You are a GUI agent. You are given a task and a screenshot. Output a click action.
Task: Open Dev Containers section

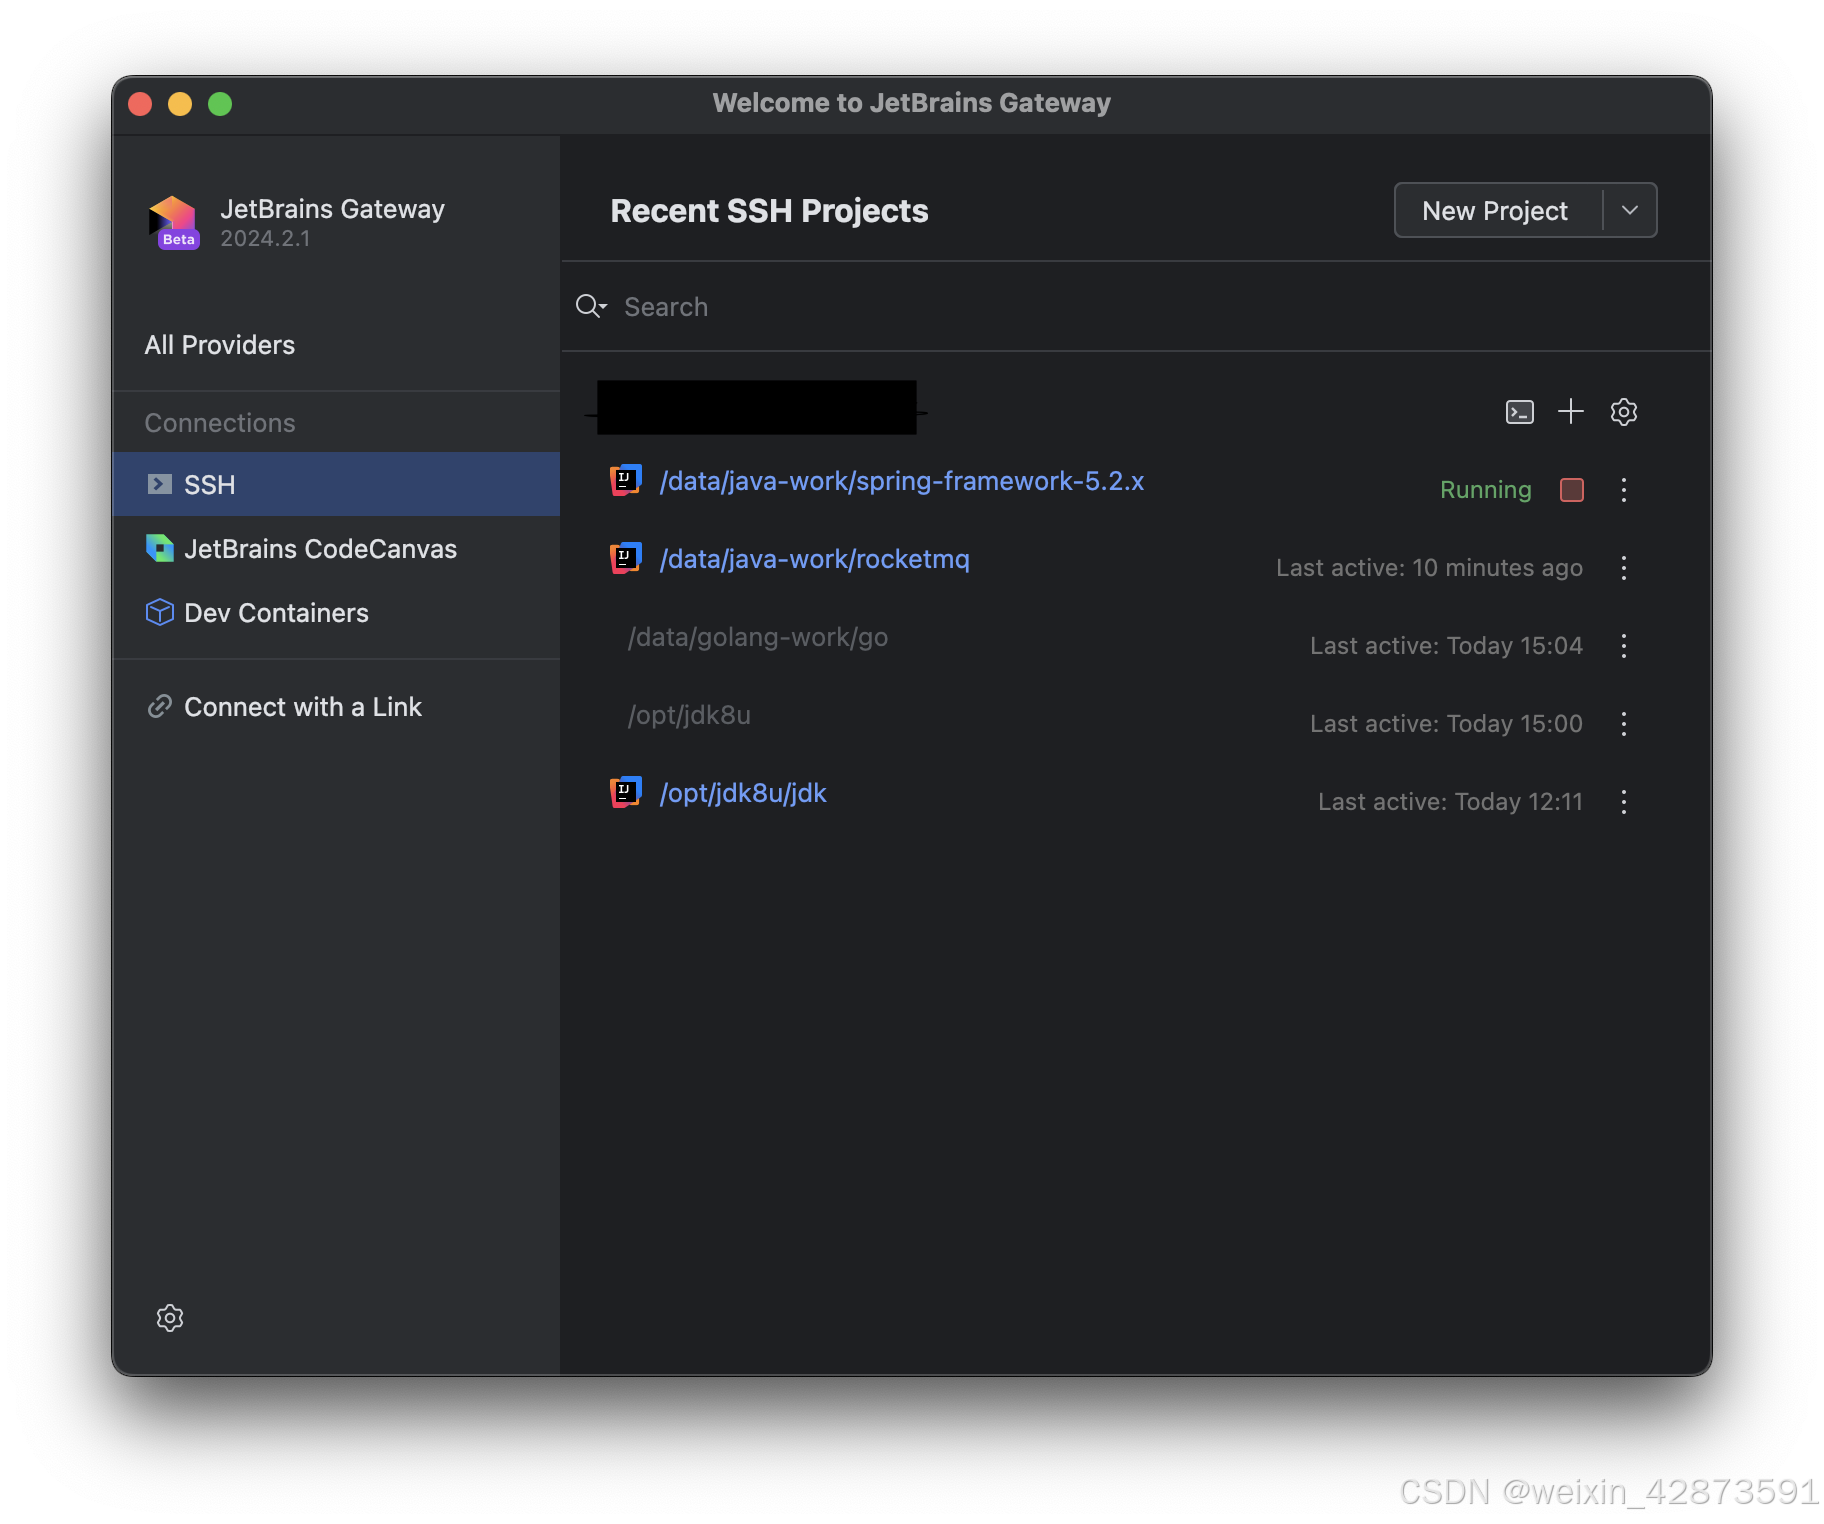tap(336, 612)
